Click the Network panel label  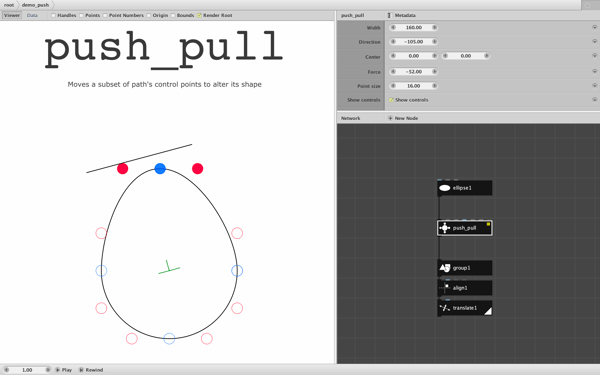[351, 118]
